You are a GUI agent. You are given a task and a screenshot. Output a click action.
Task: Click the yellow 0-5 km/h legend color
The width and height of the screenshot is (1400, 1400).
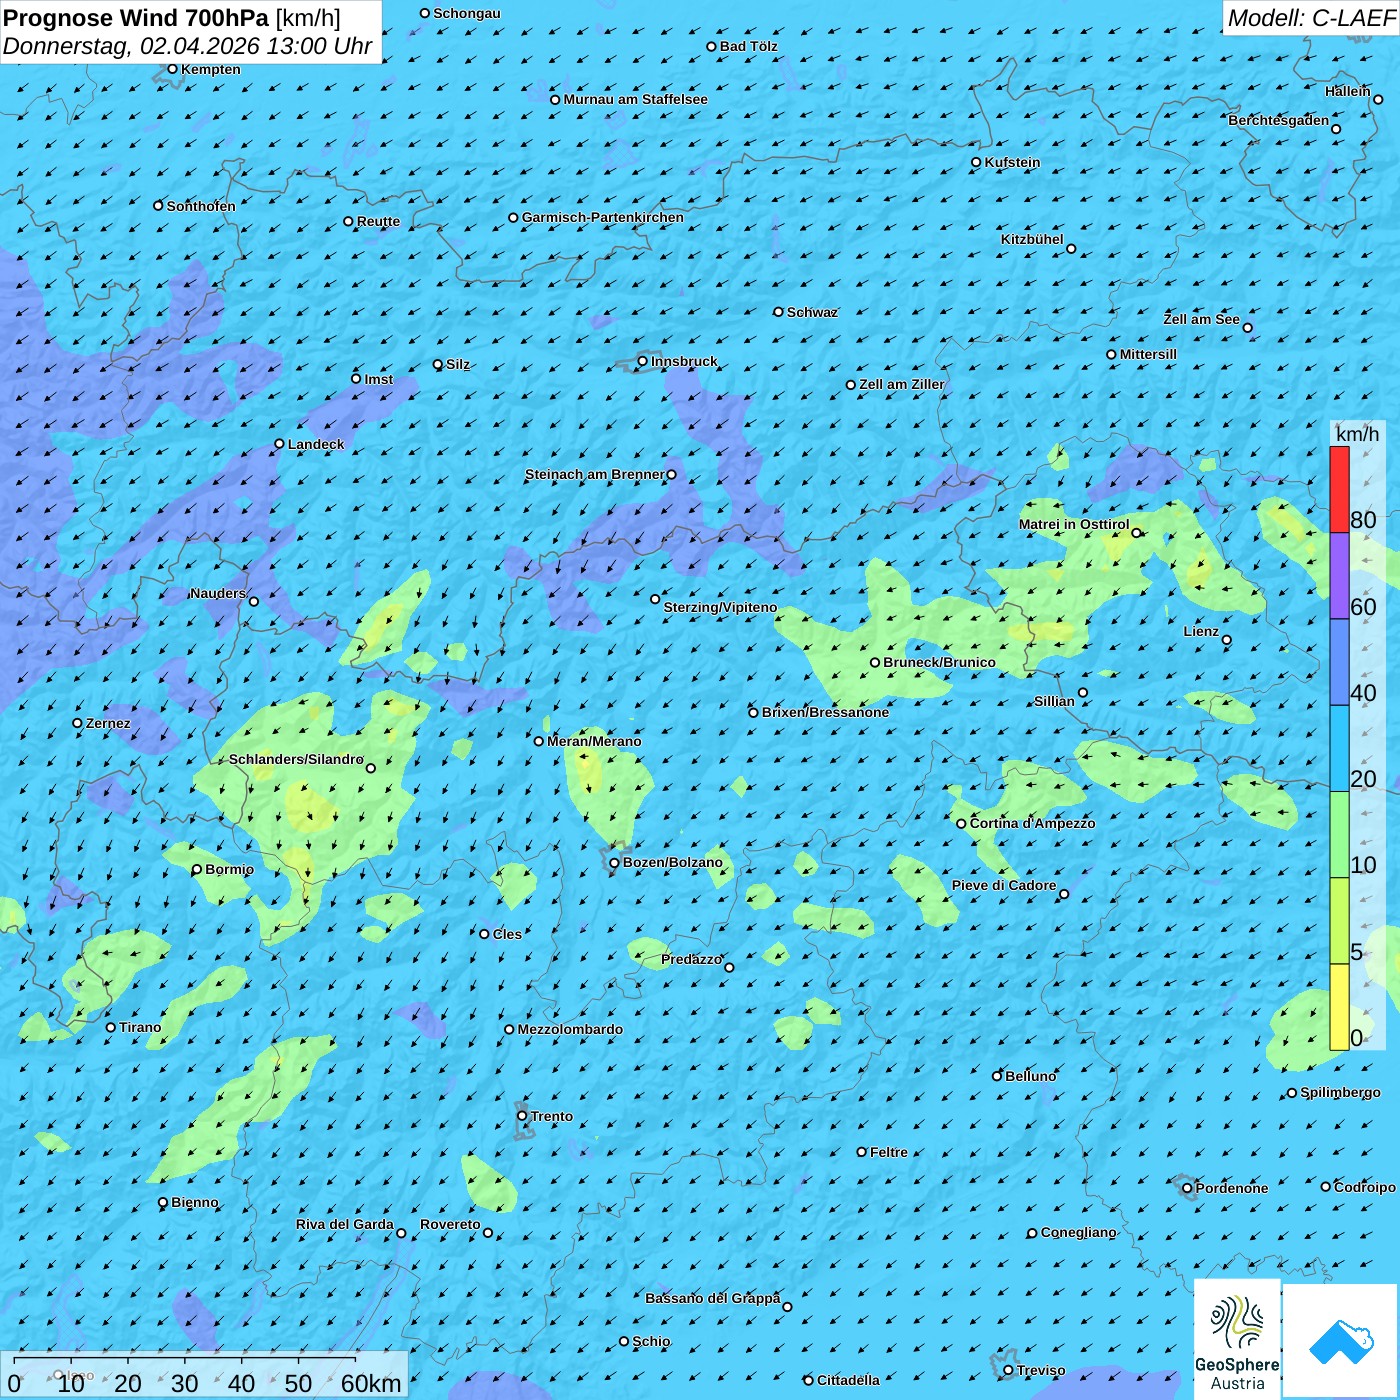point(1339,1007)
